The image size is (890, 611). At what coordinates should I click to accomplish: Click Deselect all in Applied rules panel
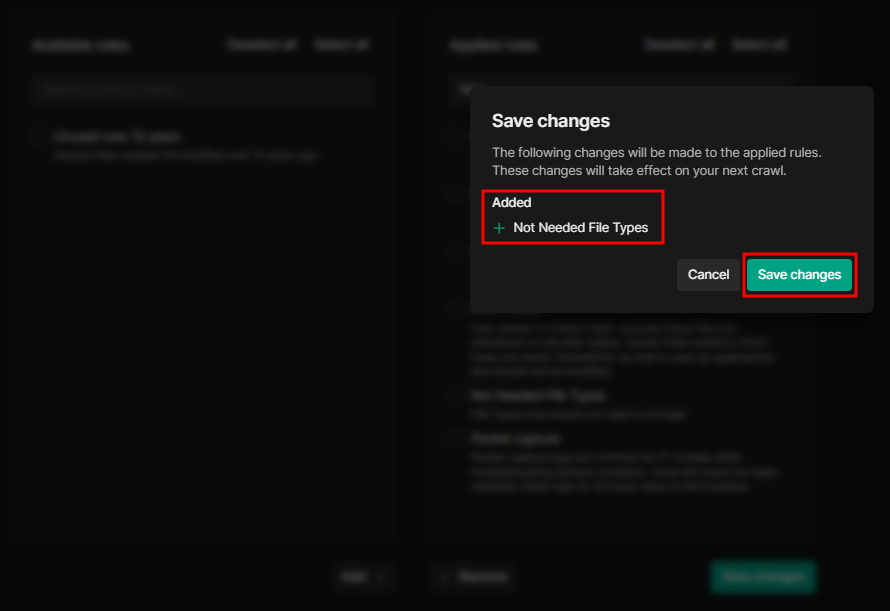click(x=679, y=45)
